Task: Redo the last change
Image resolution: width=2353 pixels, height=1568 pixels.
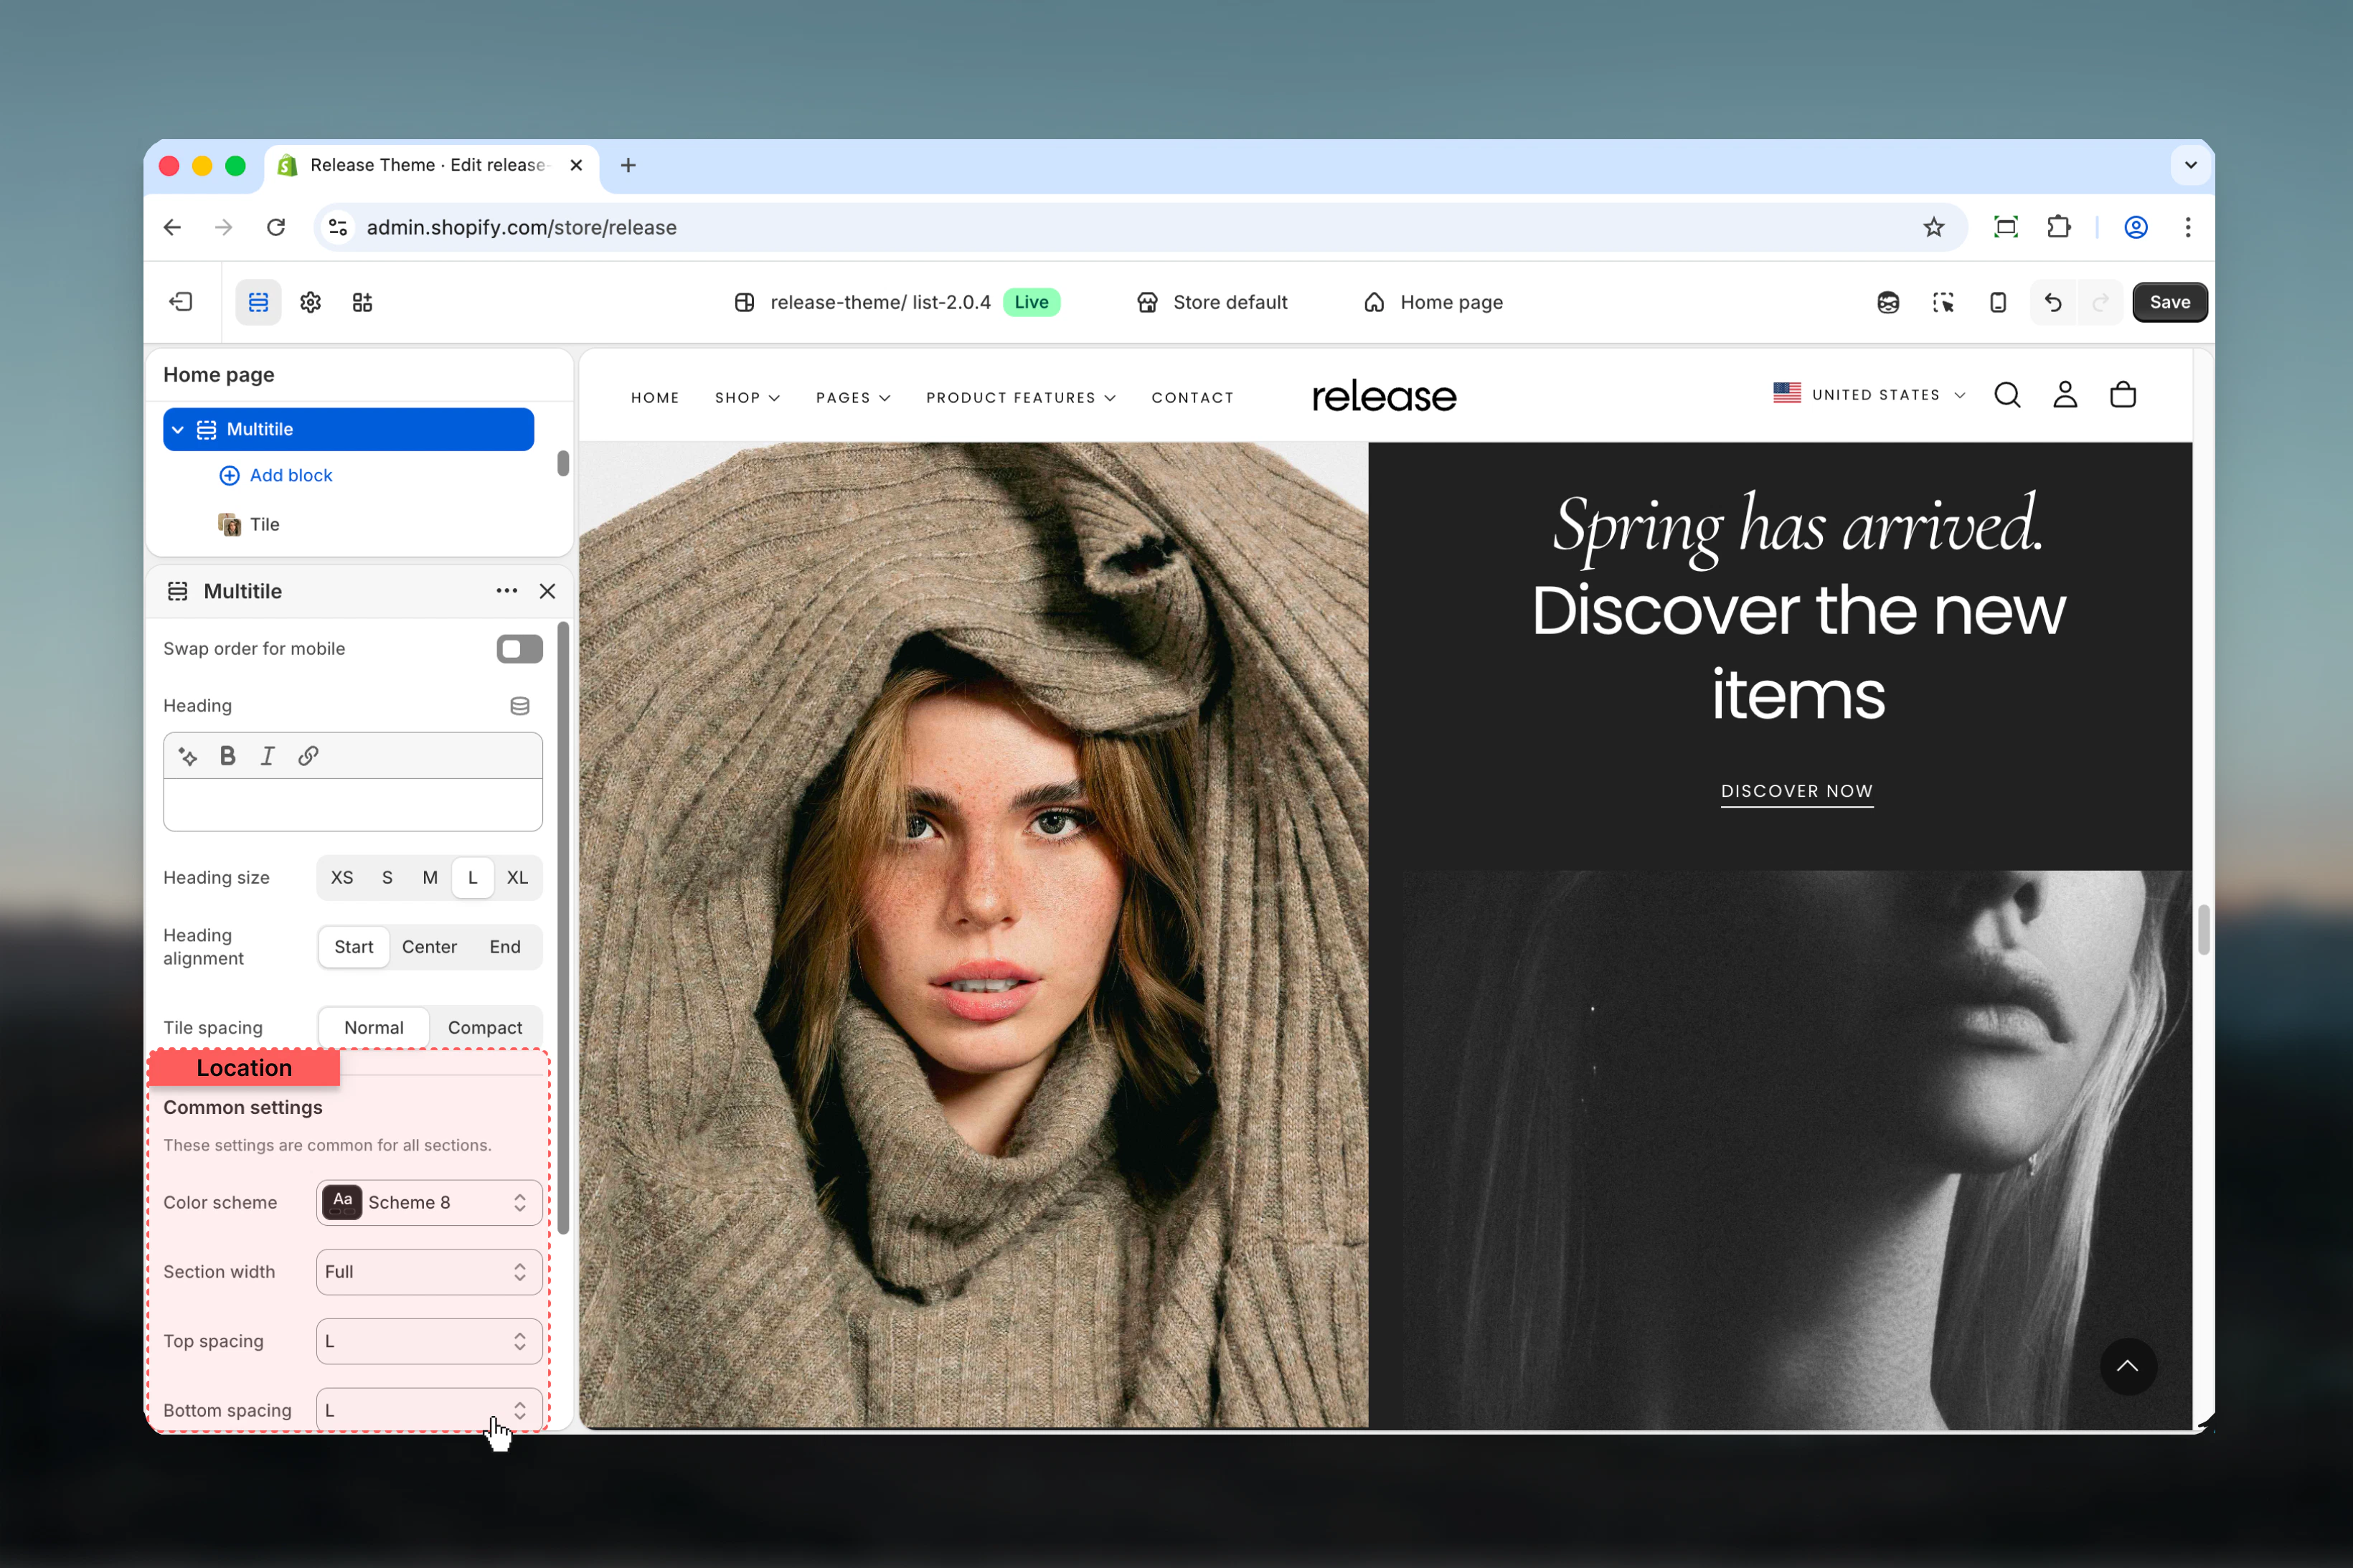Action: [2101, 302]
